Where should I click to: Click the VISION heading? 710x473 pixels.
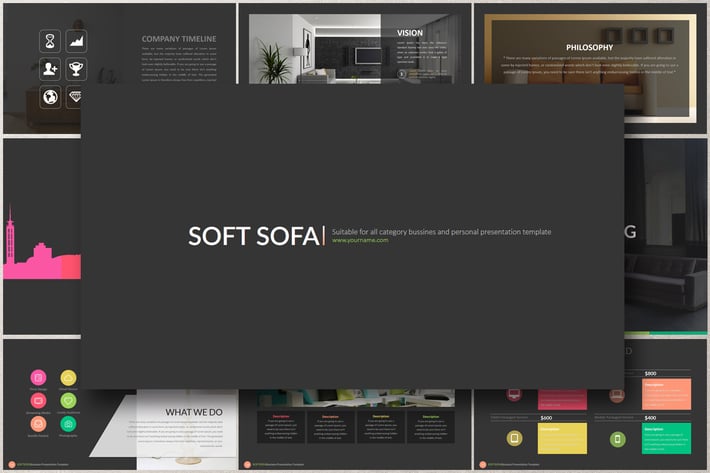pyautogui.click(x=410, y=33)
